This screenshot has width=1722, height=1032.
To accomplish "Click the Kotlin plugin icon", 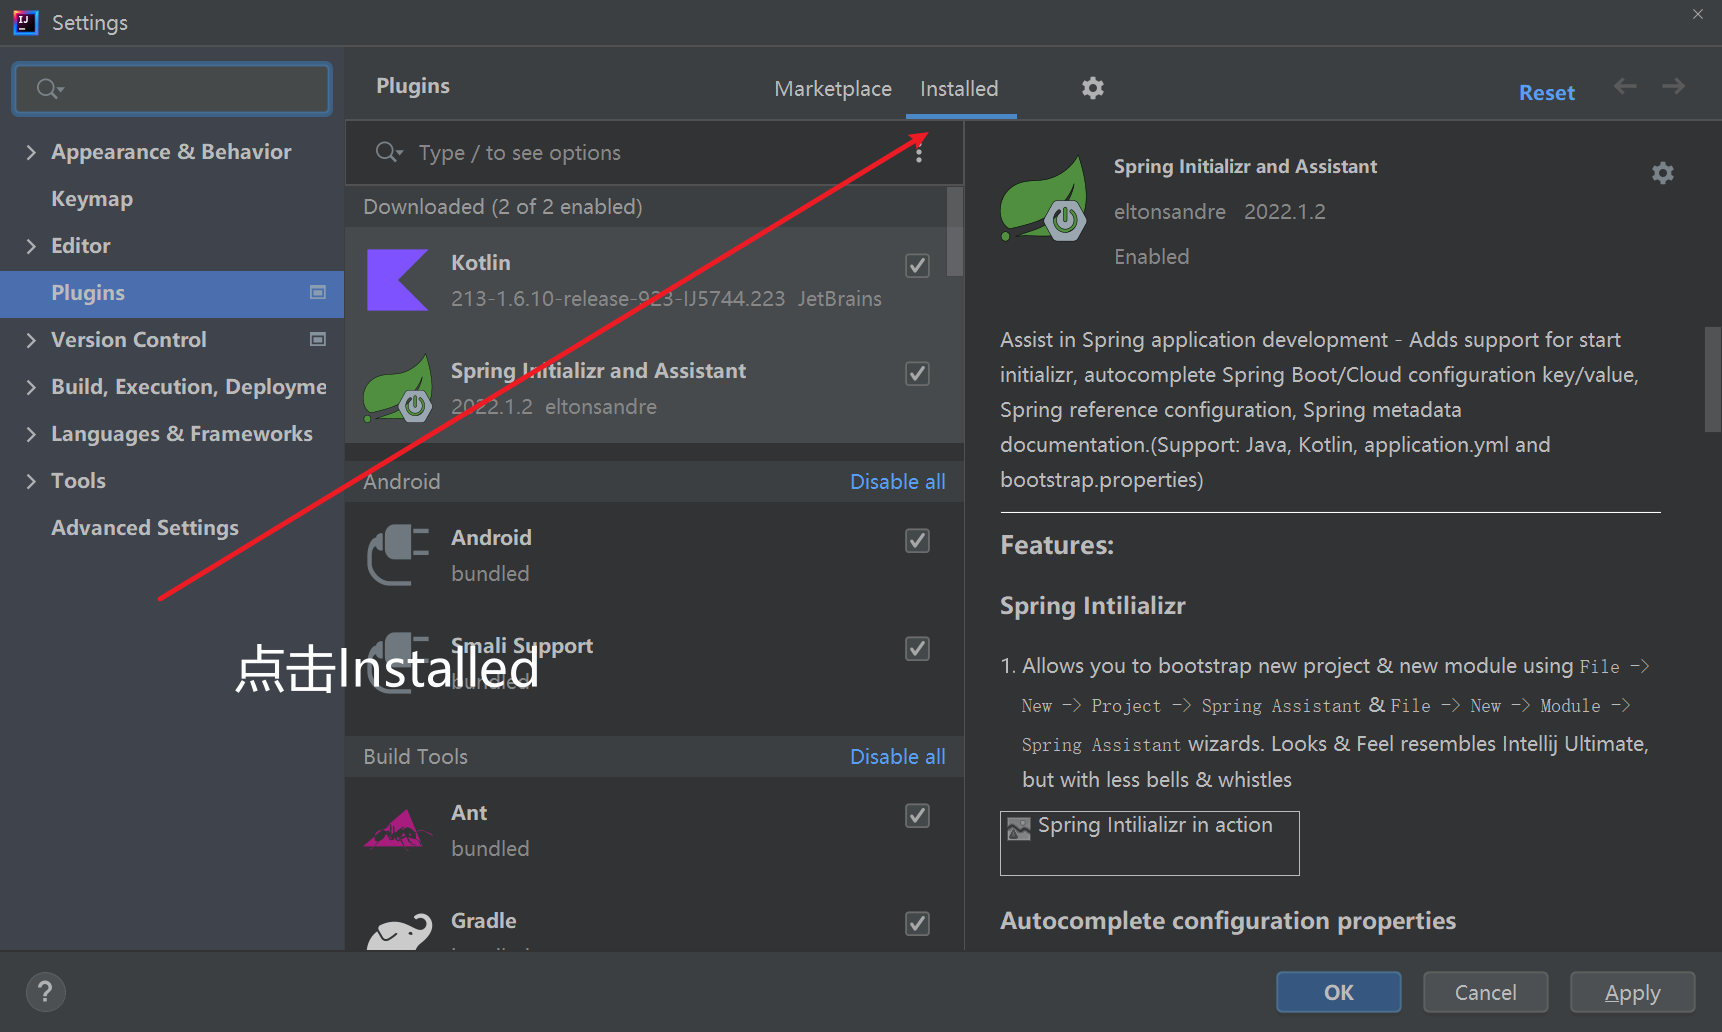I will tap(397, 280).
